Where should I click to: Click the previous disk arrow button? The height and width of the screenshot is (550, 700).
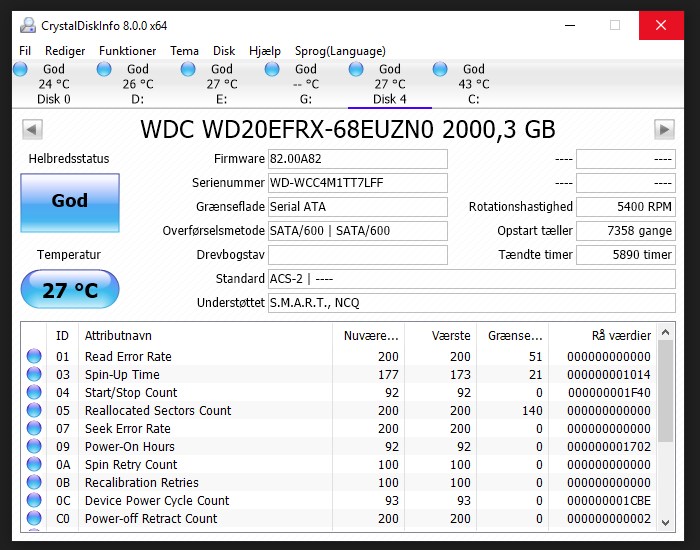point(32,130)
